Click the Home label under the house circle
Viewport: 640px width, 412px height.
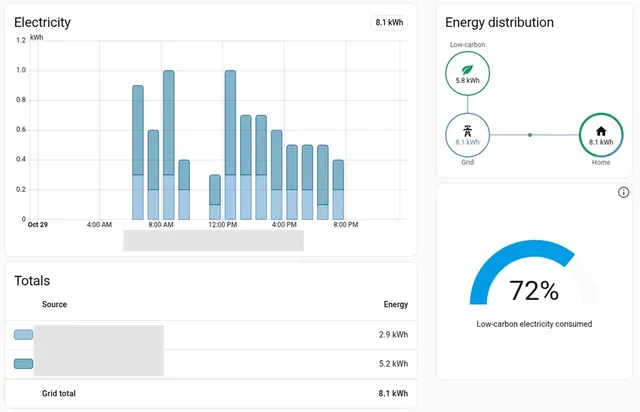coord(601,162)
